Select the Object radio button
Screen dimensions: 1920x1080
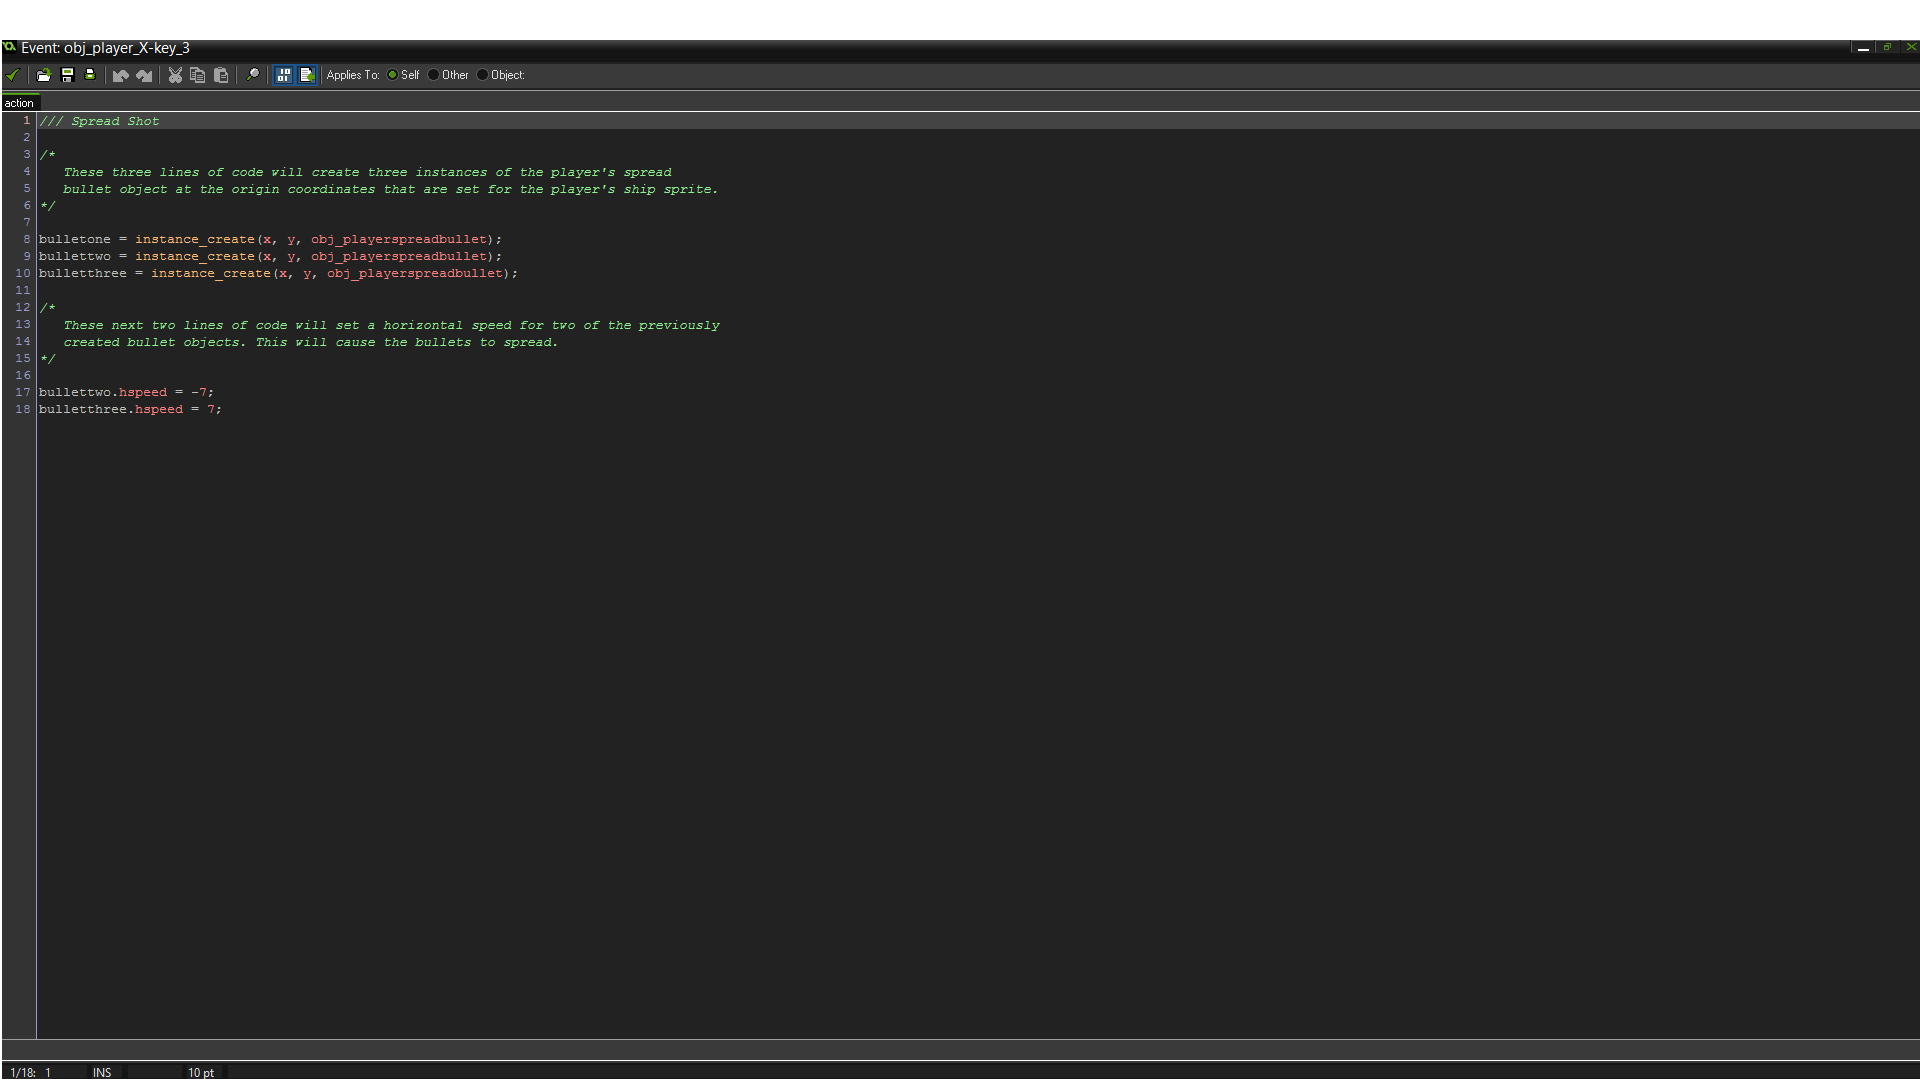tap(483, 75)
